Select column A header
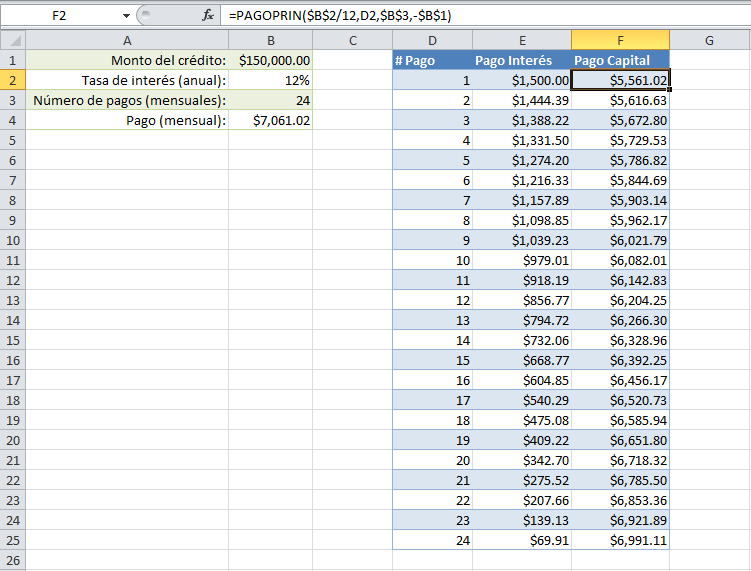The height and width of the screenshot is (571, 751). pos(127,40)
